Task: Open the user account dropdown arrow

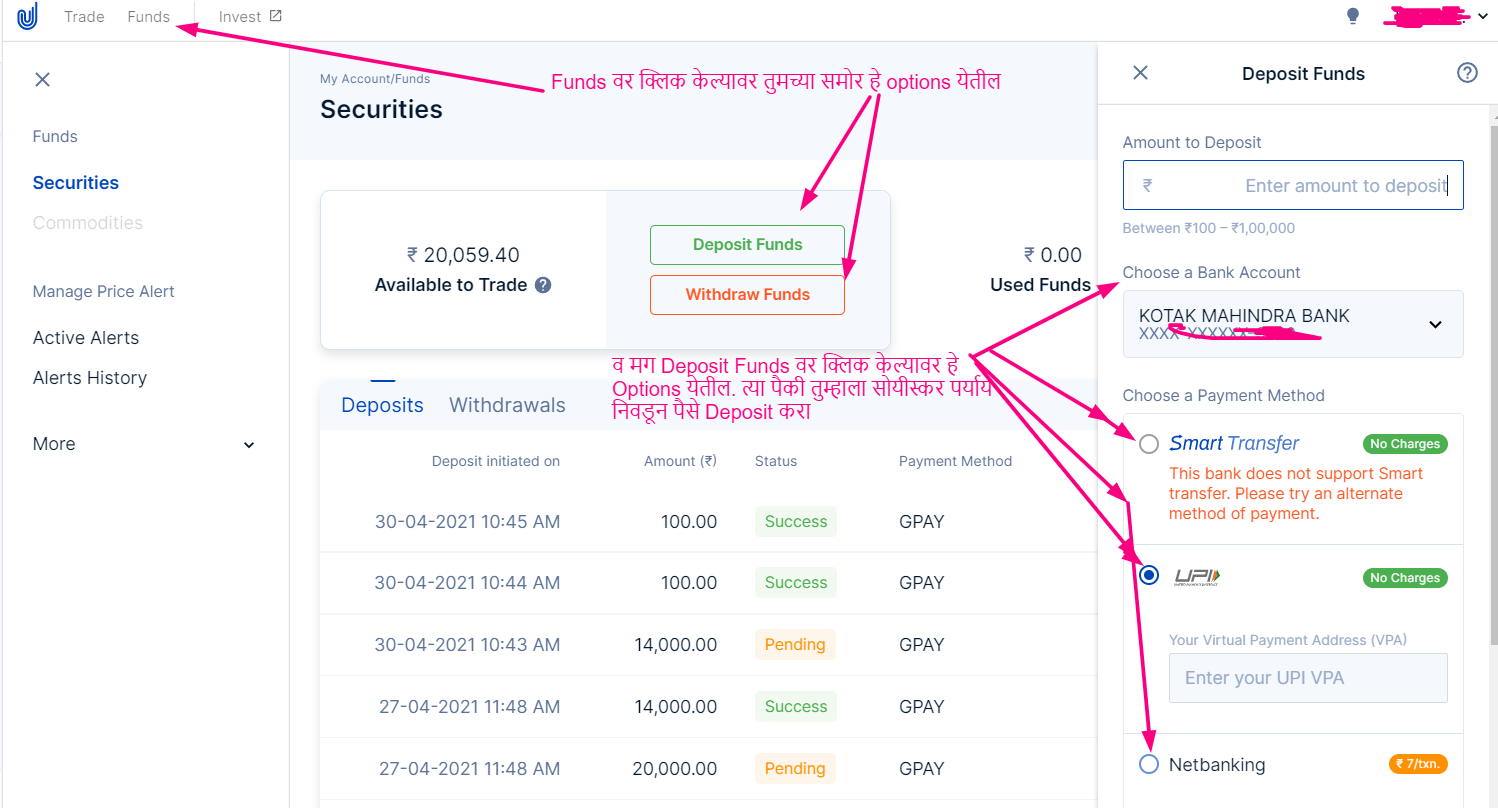Action: click(1482, 16)
